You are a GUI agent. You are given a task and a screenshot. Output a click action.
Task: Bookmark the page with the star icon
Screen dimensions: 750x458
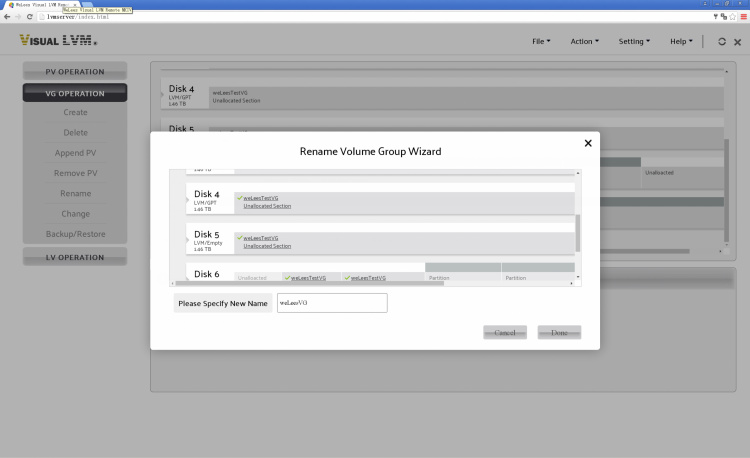click(x=732, y=17)
